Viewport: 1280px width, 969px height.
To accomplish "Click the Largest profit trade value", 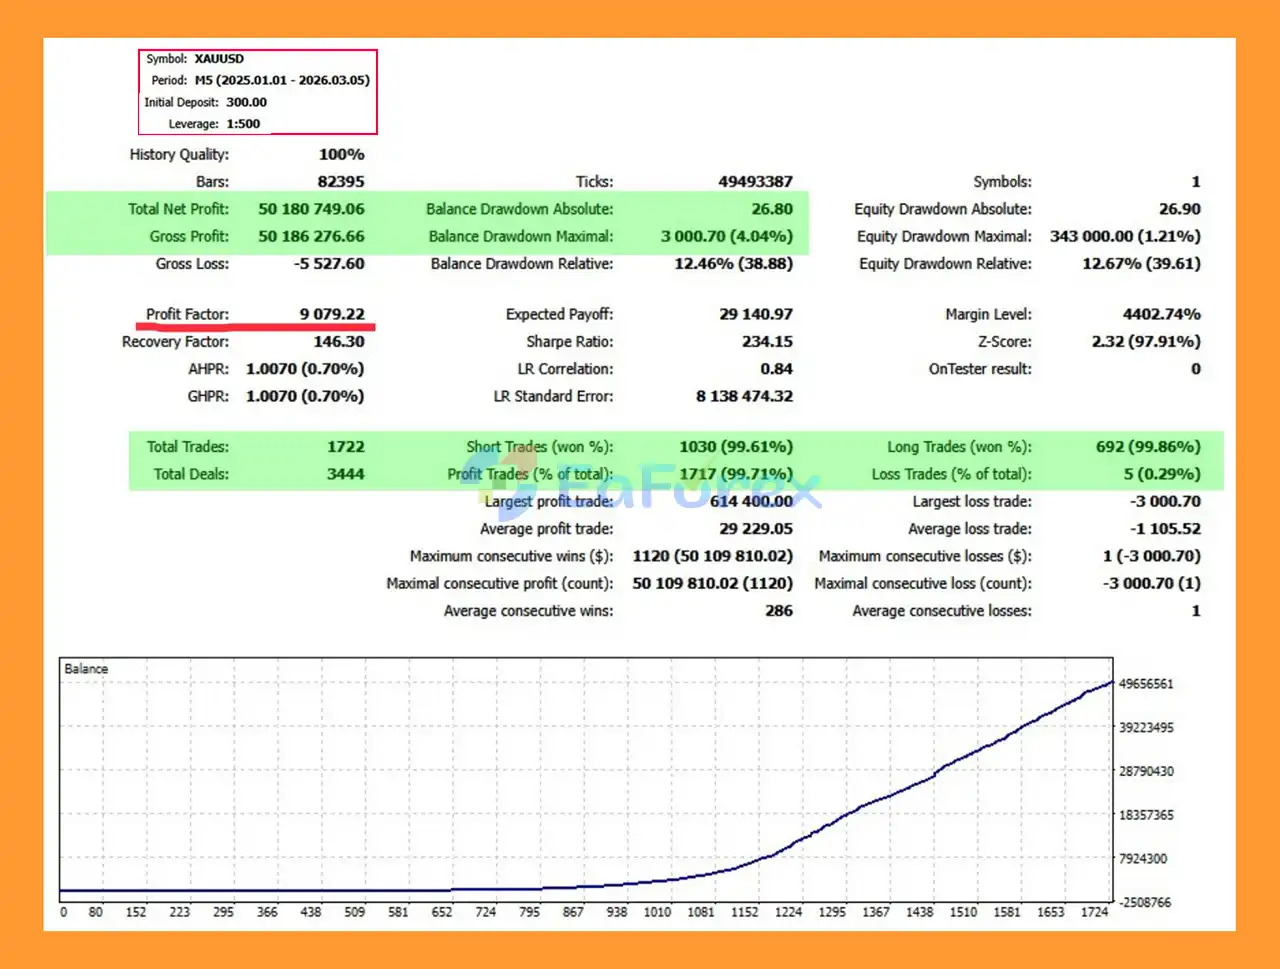I will (751, 502).
